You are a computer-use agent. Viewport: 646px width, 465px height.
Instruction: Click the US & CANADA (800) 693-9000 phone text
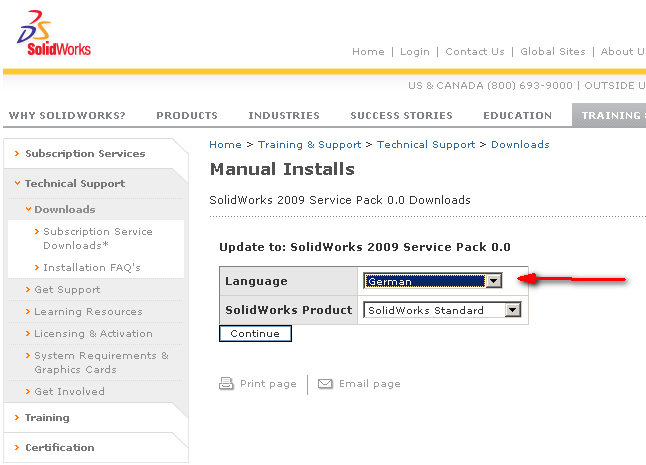click(490, 86)
